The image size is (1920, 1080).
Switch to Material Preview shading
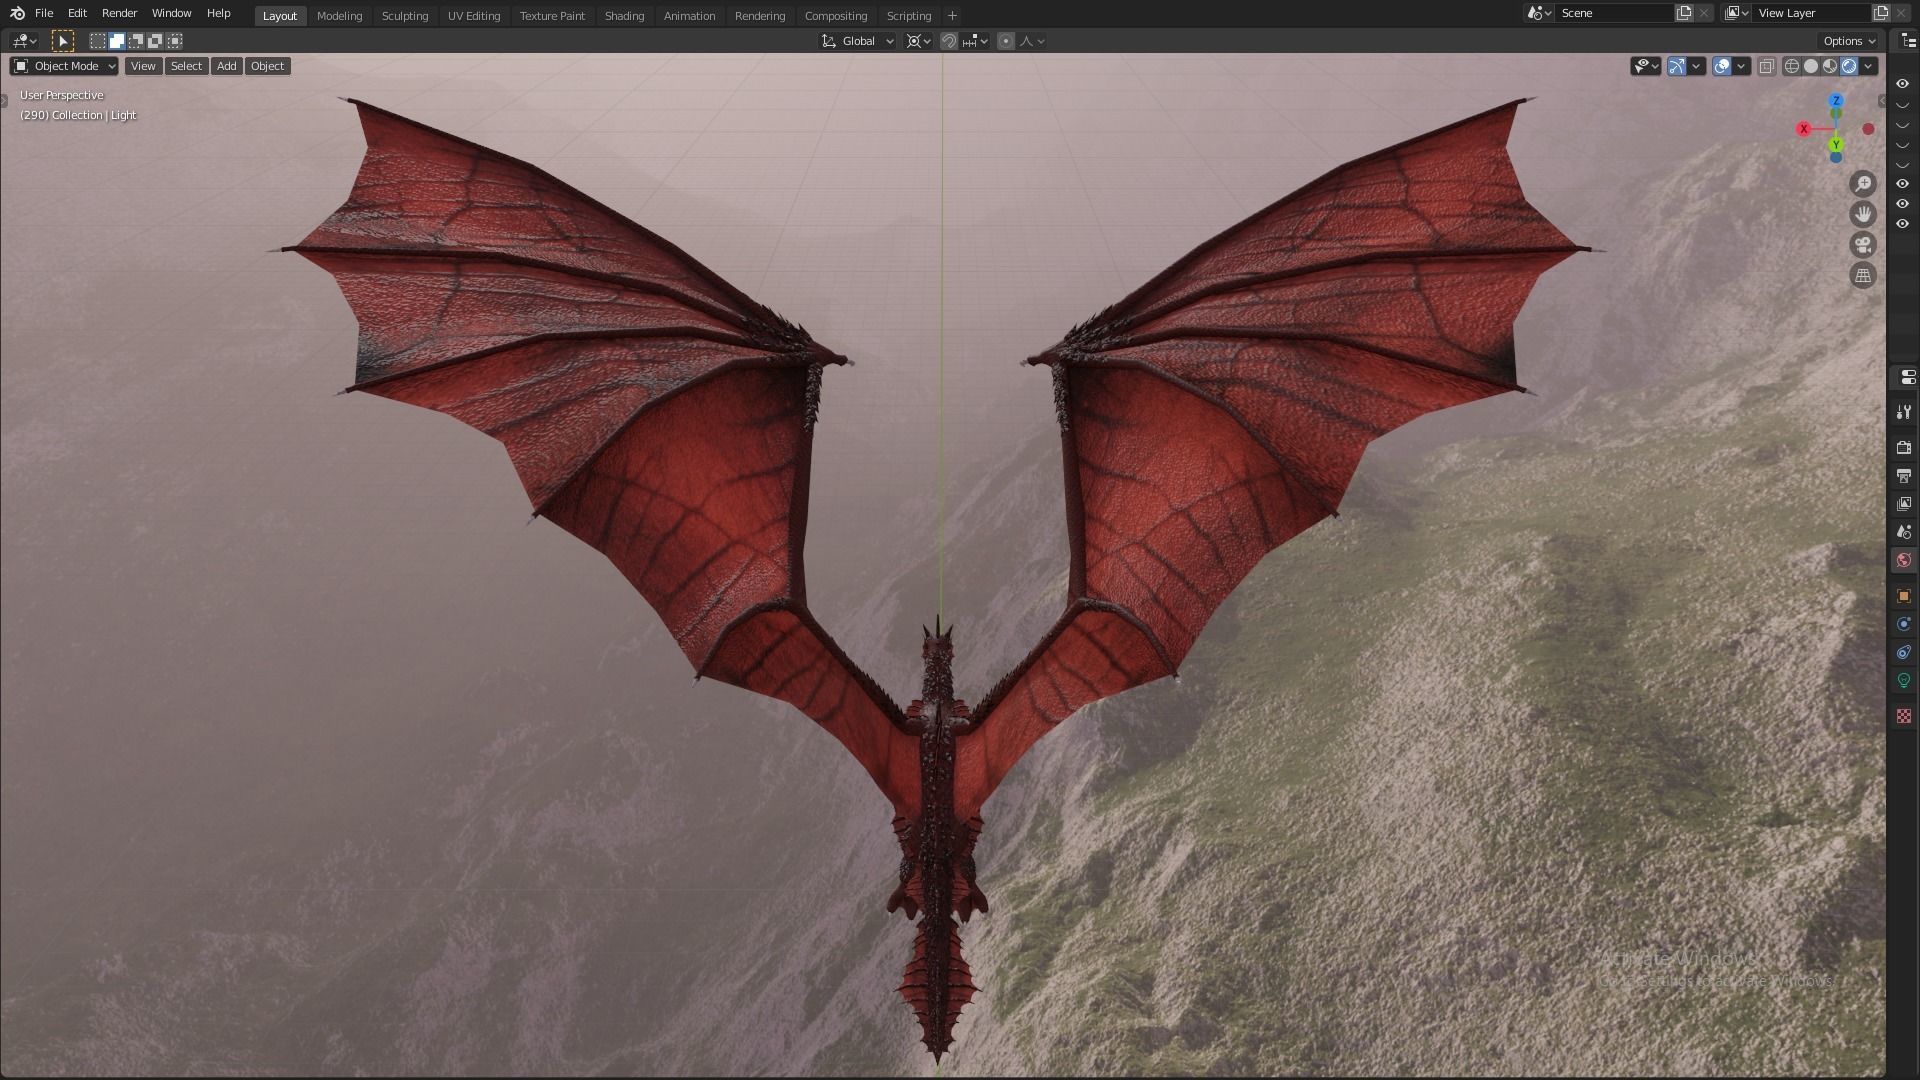pos(1830,66)
